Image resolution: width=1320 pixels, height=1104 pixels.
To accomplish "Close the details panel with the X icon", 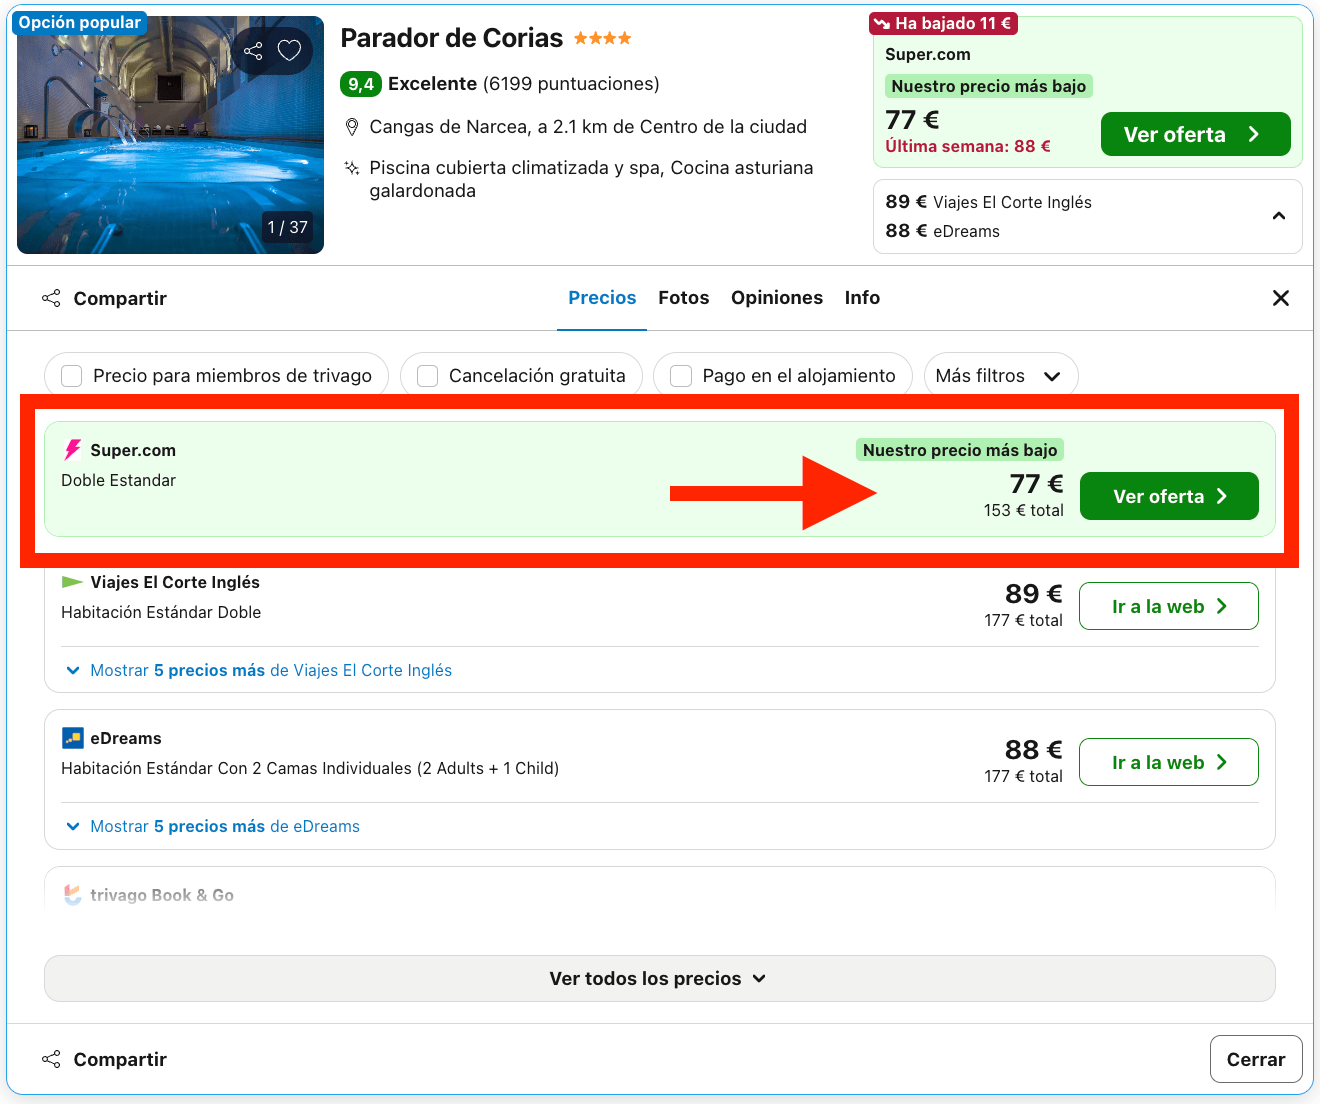I will [x=1281, y=298].
